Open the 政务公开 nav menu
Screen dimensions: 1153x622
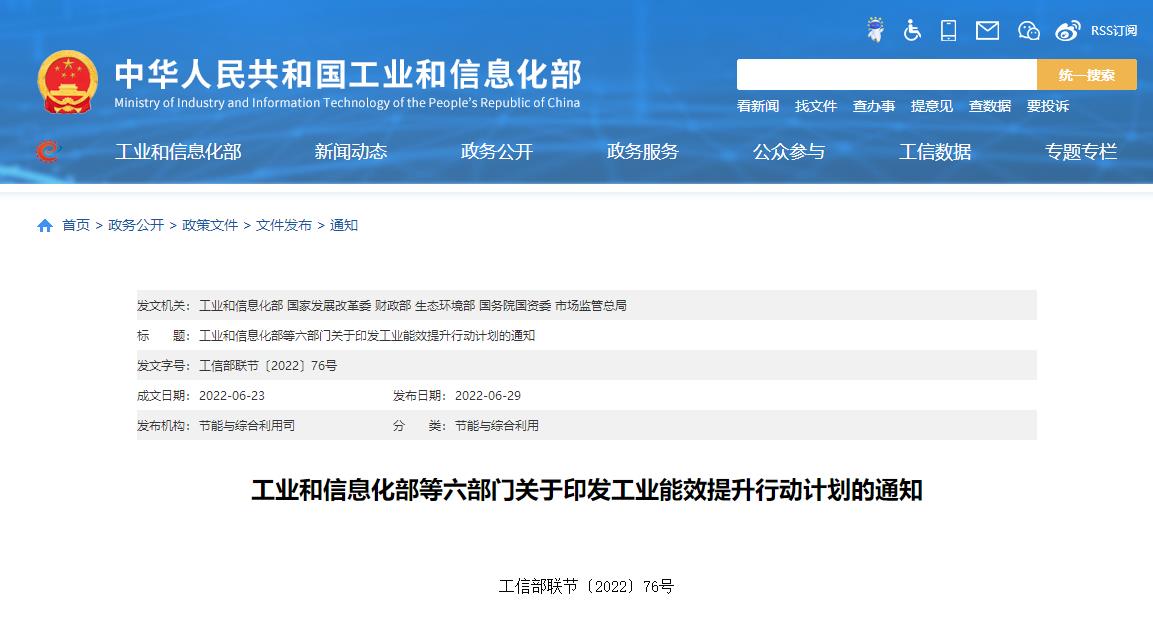[x=497, y=151]
